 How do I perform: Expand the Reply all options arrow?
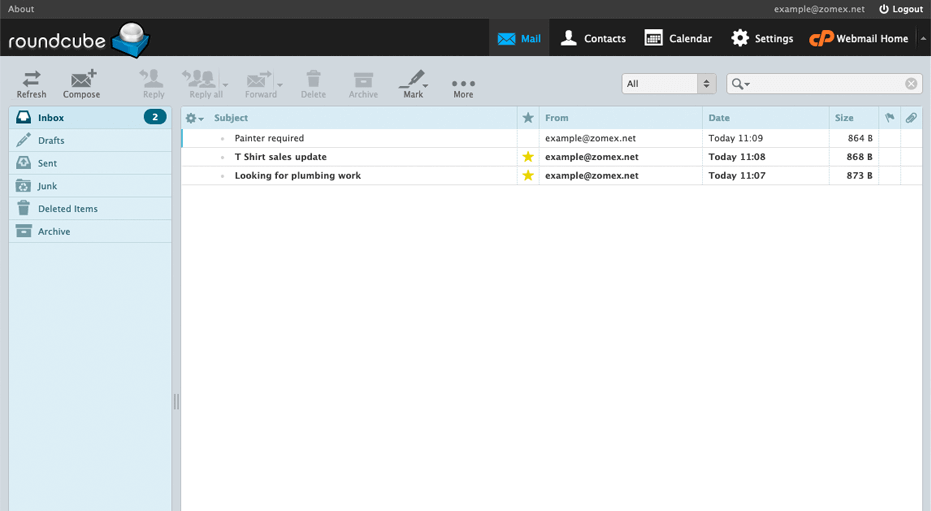click(x=225, y=84)
